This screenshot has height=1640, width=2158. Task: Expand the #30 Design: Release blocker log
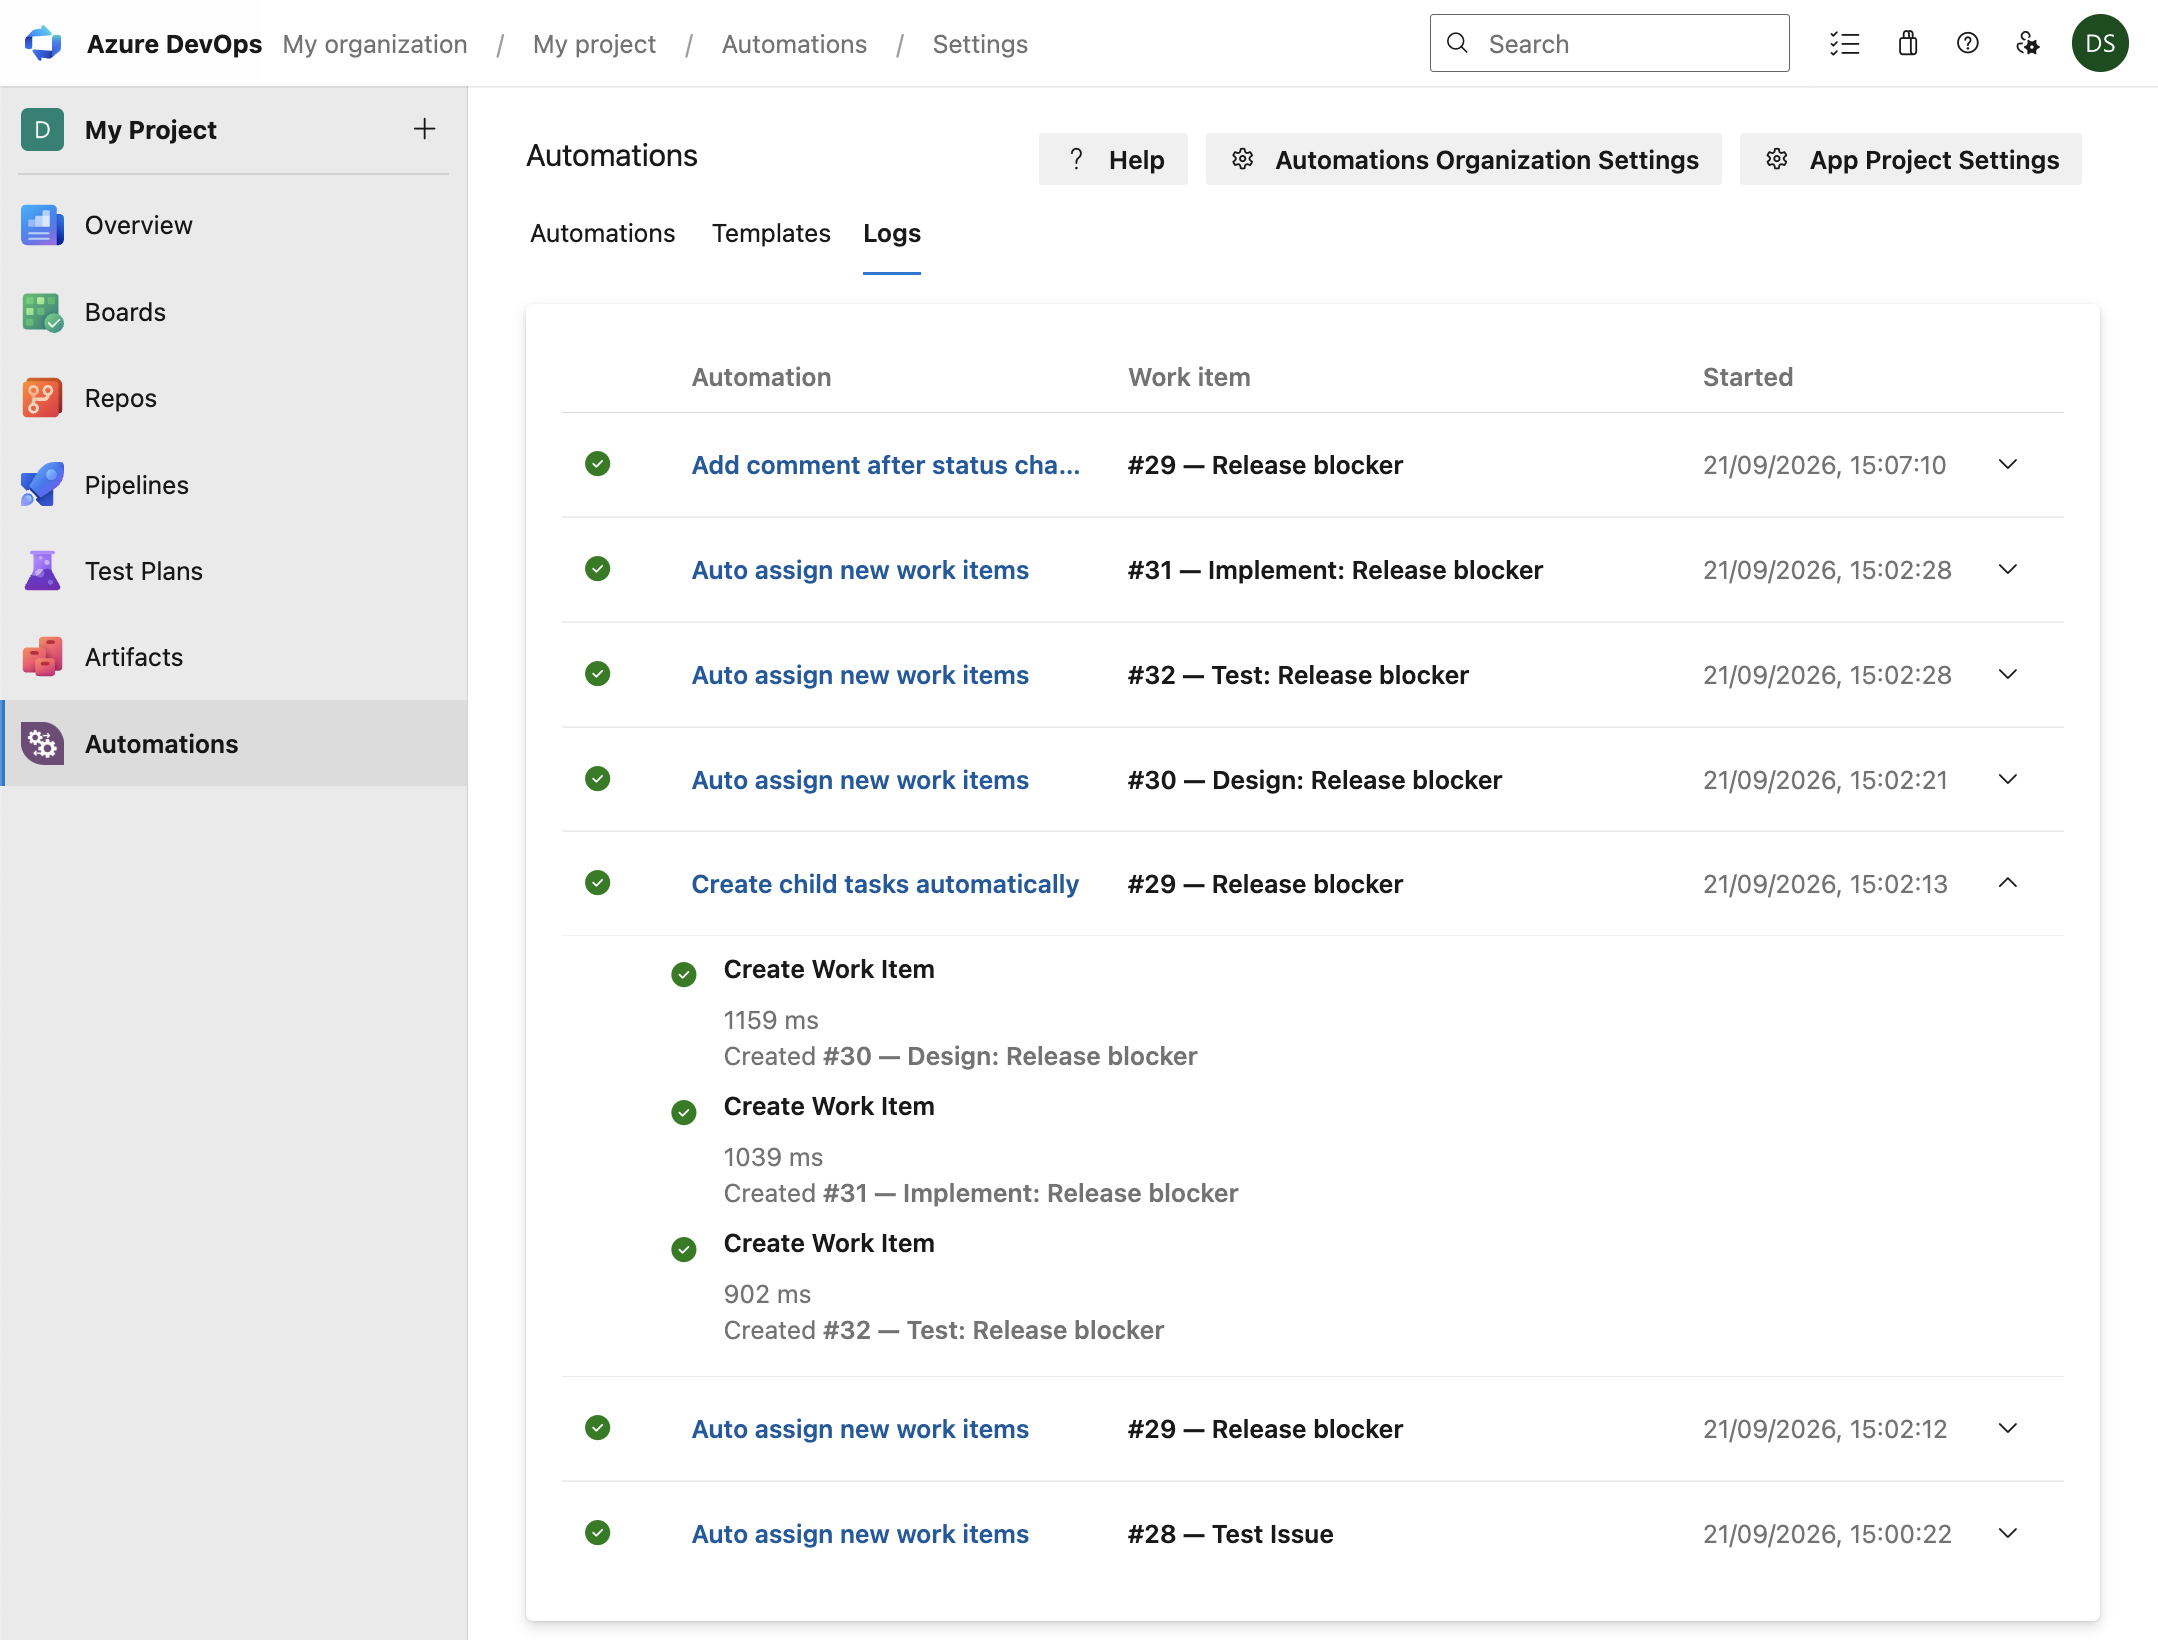[x=2007, y=779]
